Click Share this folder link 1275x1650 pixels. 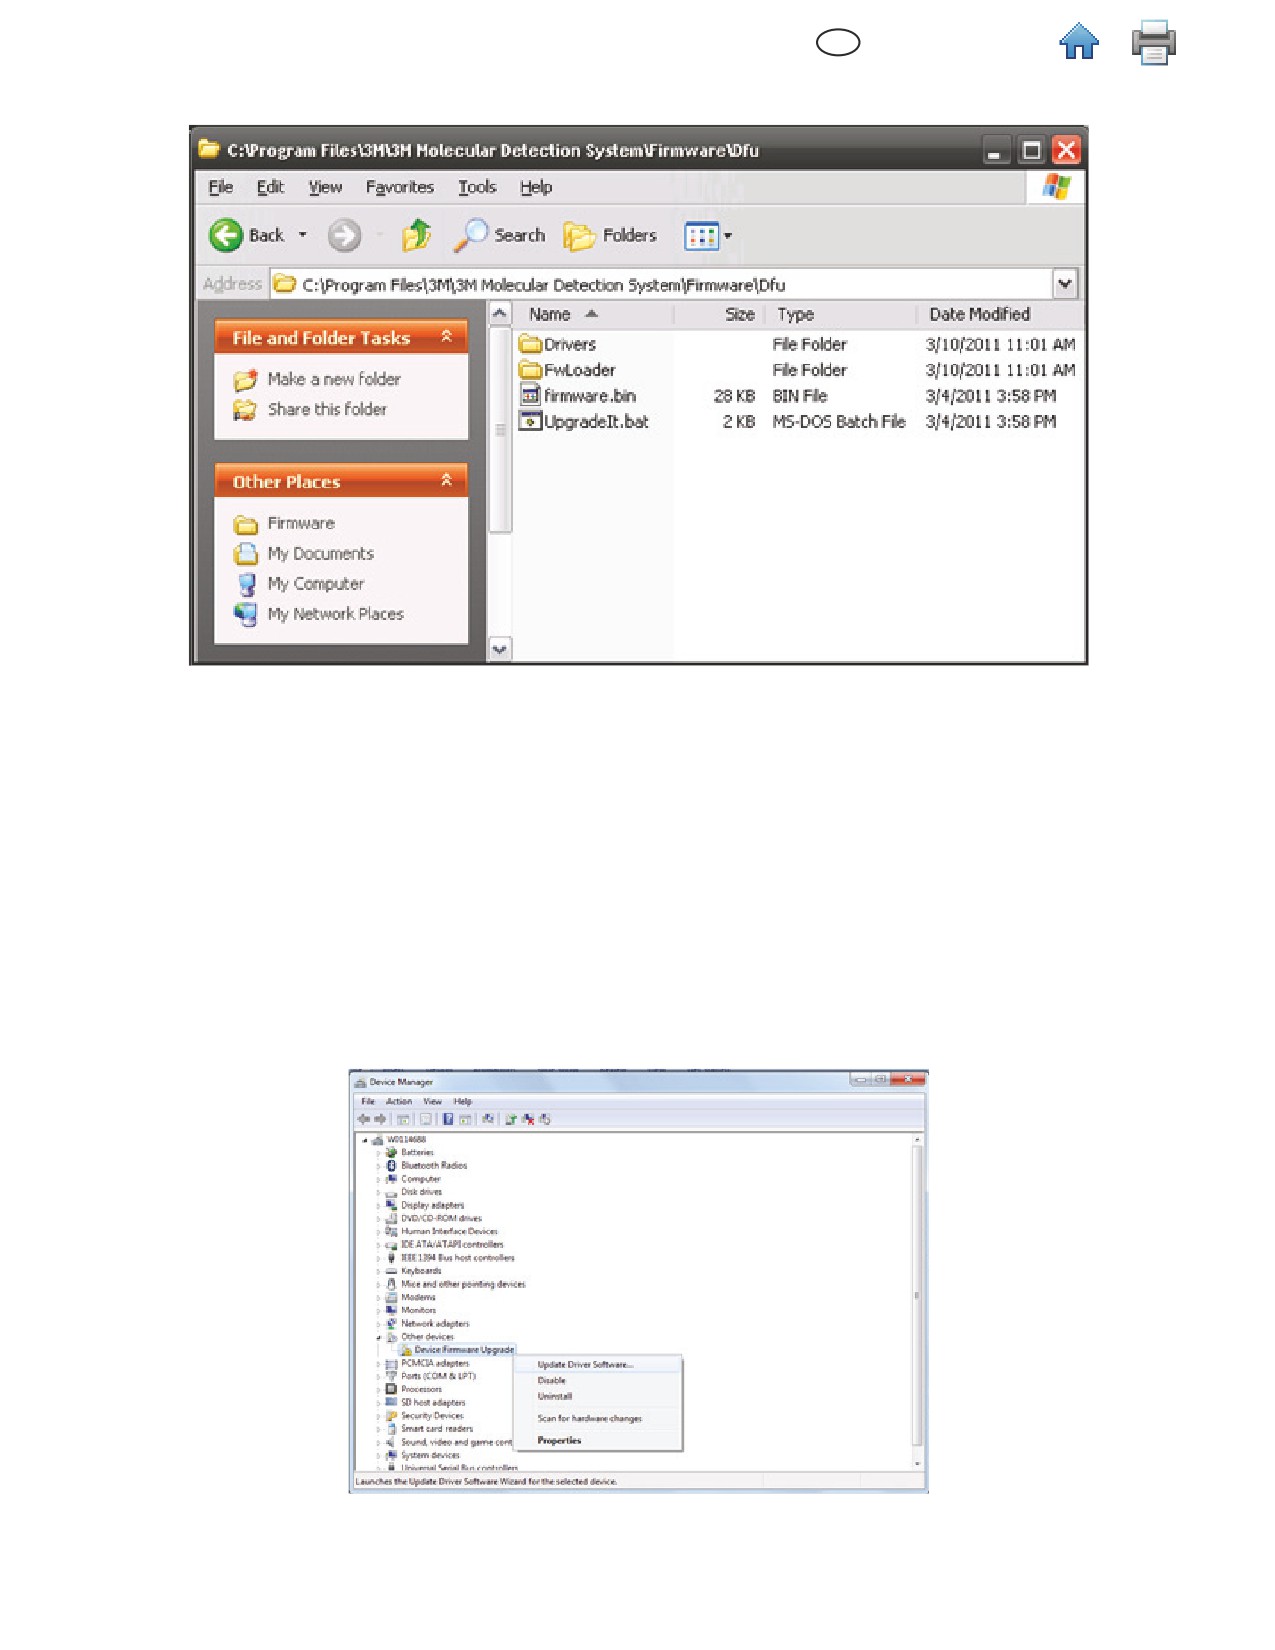coord(327,409)
